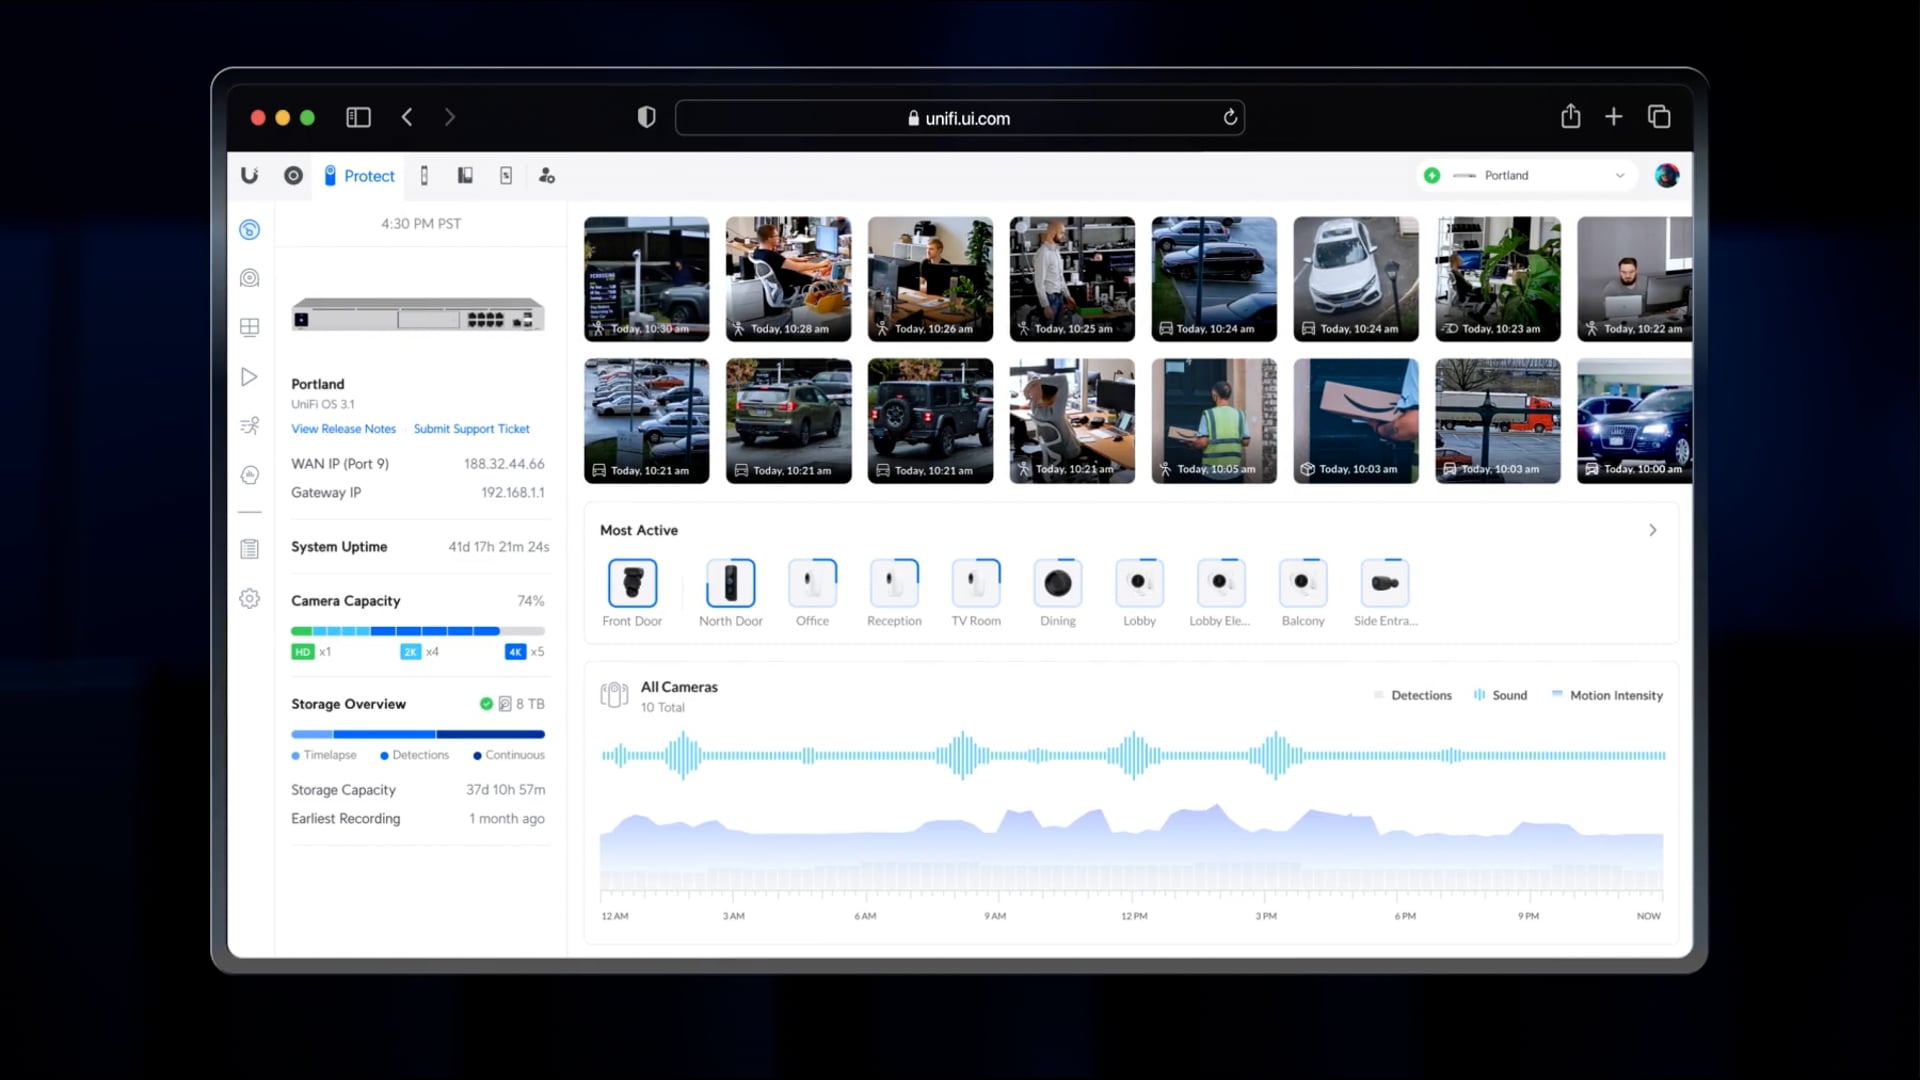Open the Today 10:25 am detection thumbnail
Viewport: 1920px width, 1080px height.
1072,279
